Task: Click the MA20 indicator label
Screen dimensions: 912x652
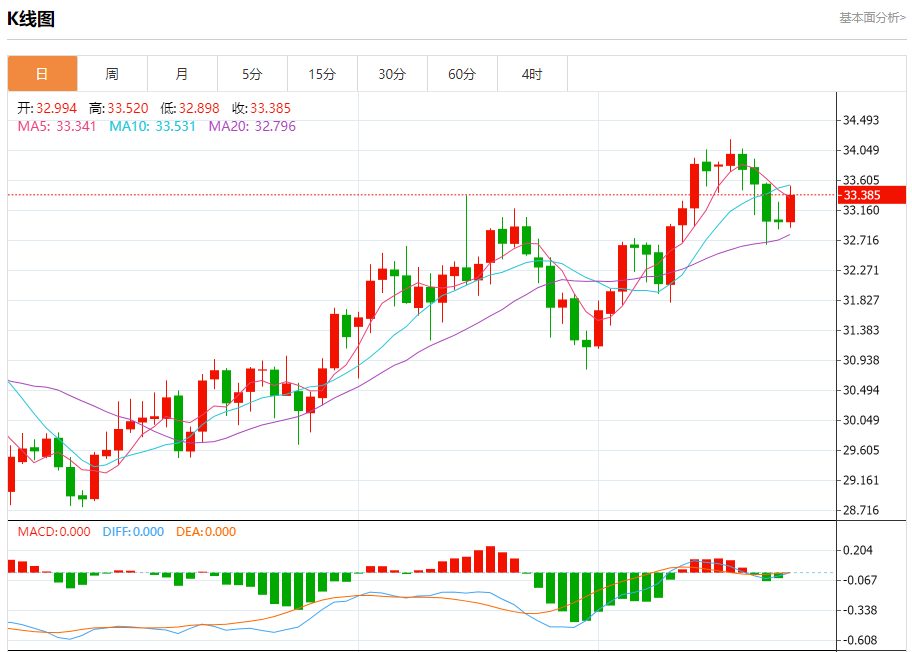Action: click(252, 126)
